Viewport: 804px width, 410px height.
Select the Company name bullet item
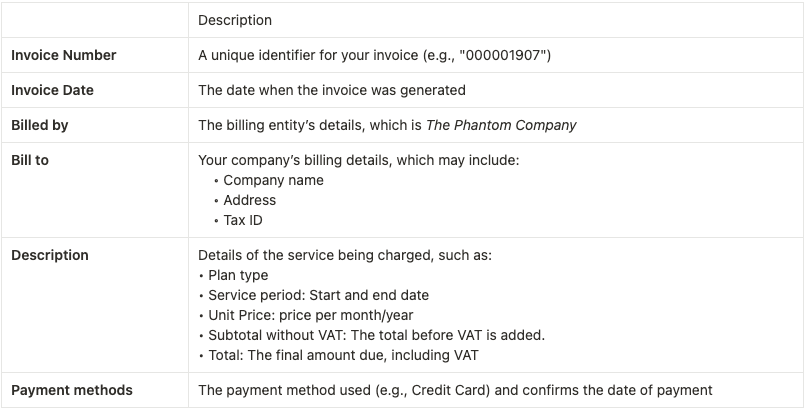click(273, 180)
